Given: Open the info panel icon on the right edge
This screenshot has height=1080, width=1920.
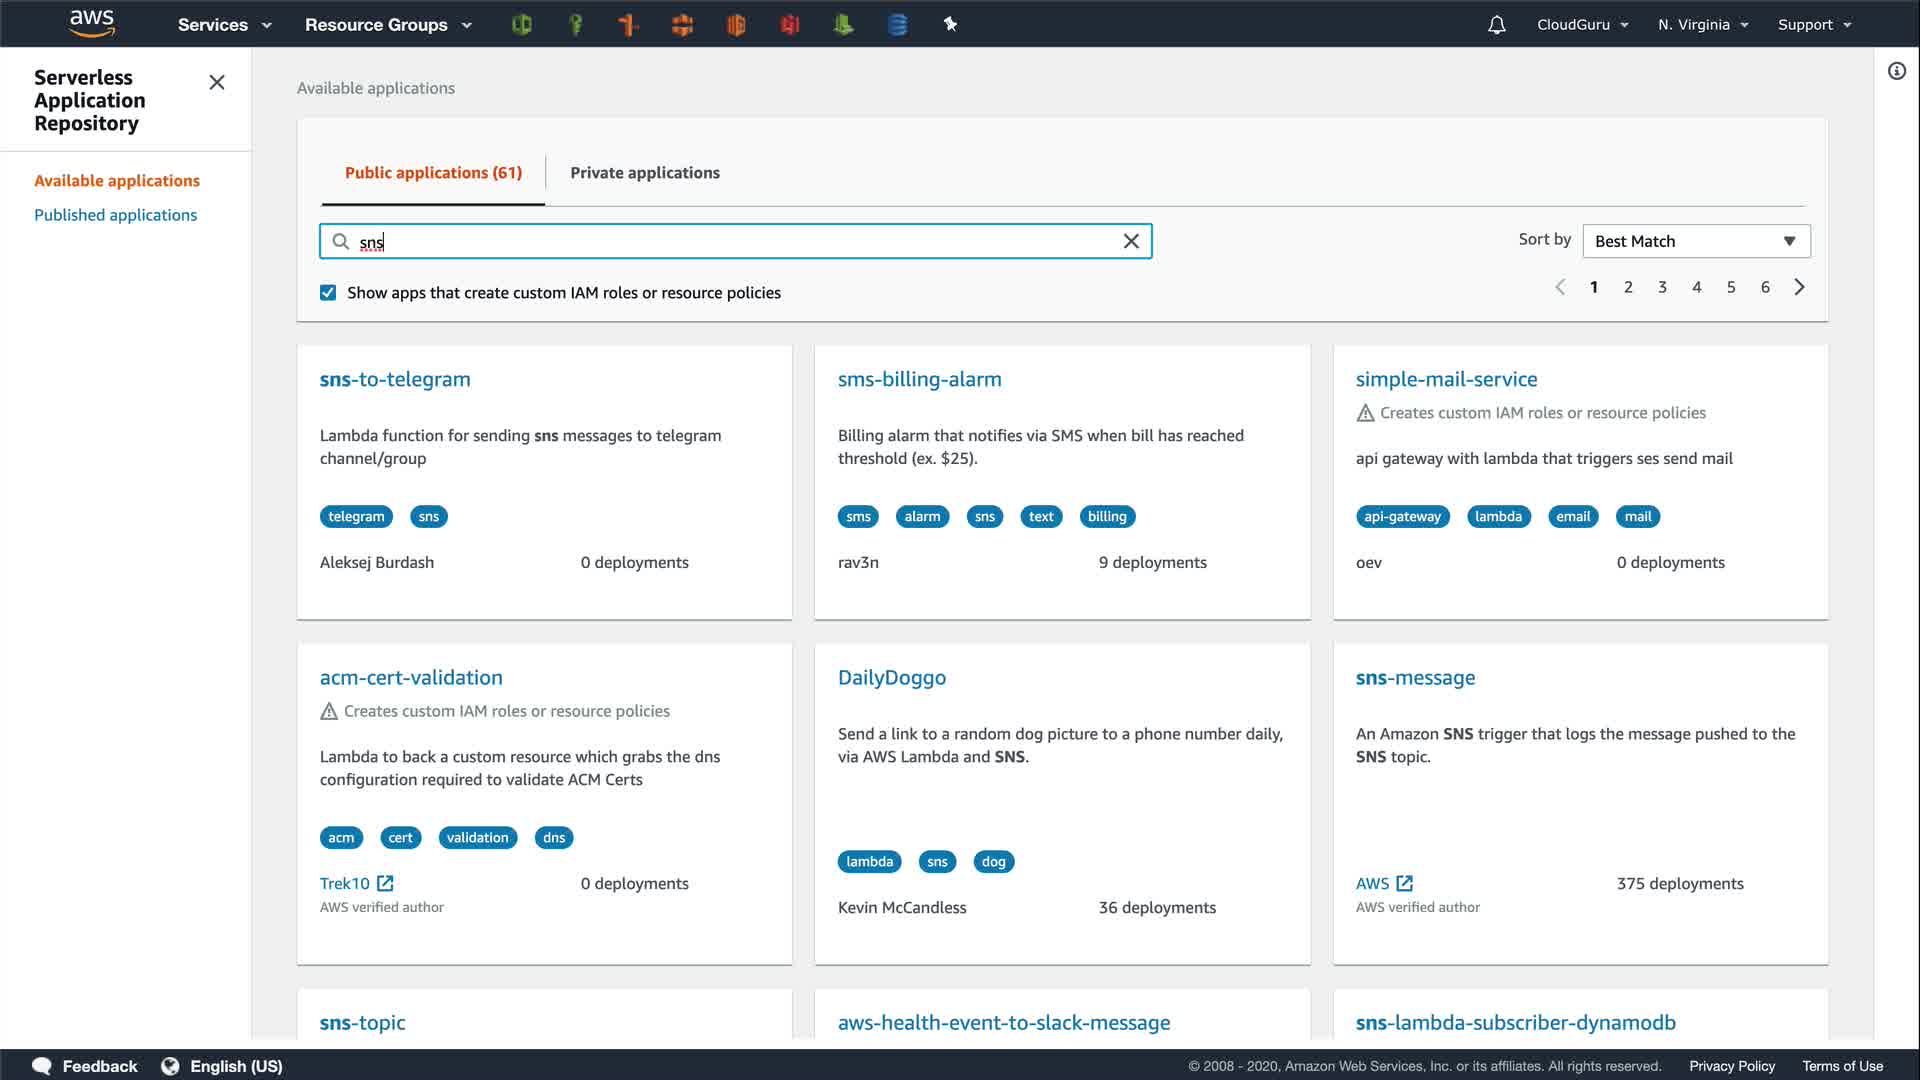Looking at the screenshot, I should click(1896, 71).
